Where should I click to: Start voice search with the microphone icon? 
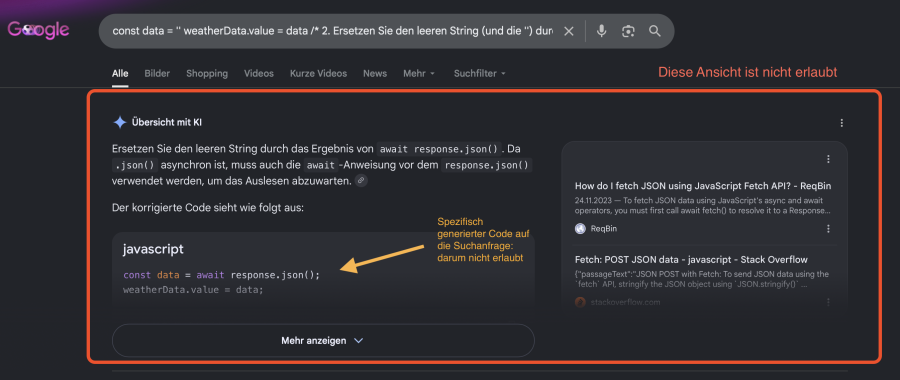pos(601,31)
